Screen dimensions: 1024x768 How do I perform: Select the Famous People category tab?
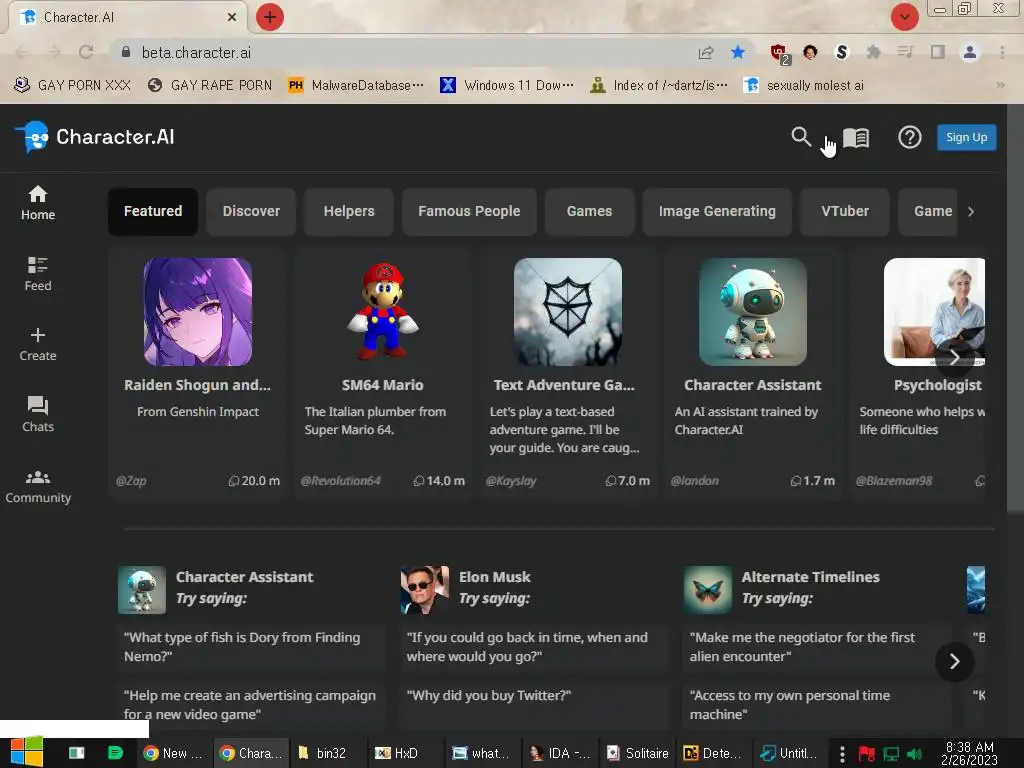coord(469,212)
